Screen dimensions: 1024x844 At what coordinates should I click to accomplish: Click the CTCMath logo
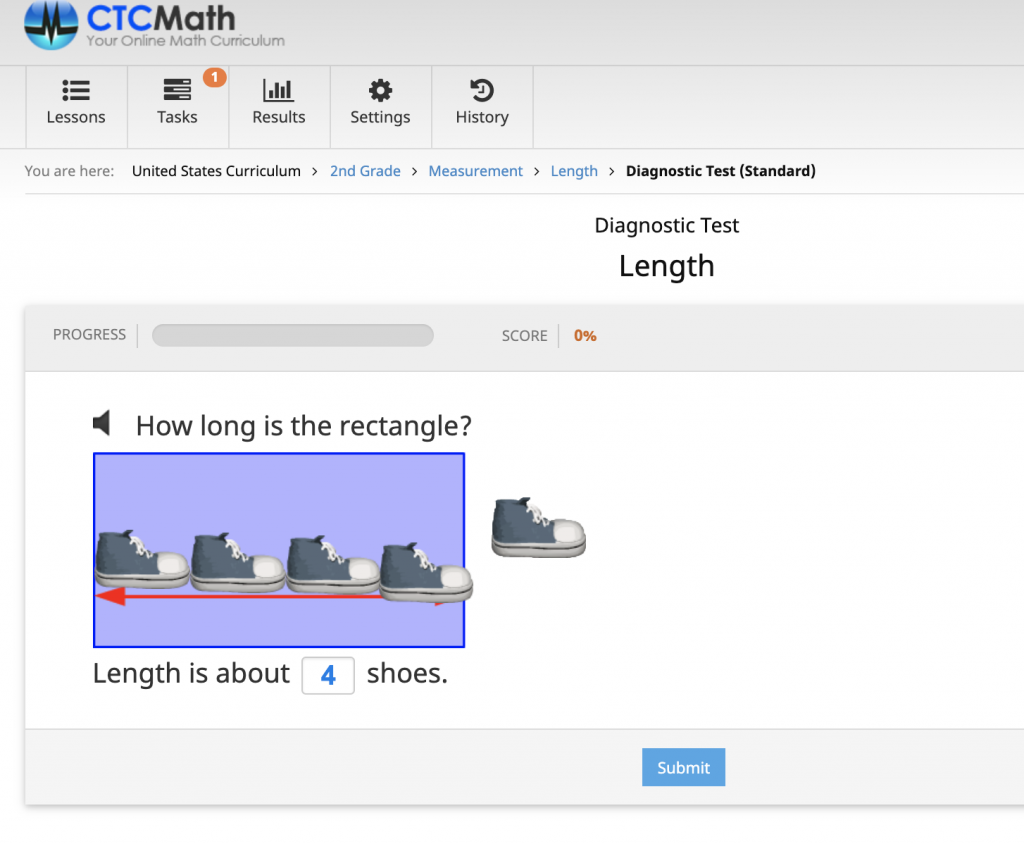[154, 25]
